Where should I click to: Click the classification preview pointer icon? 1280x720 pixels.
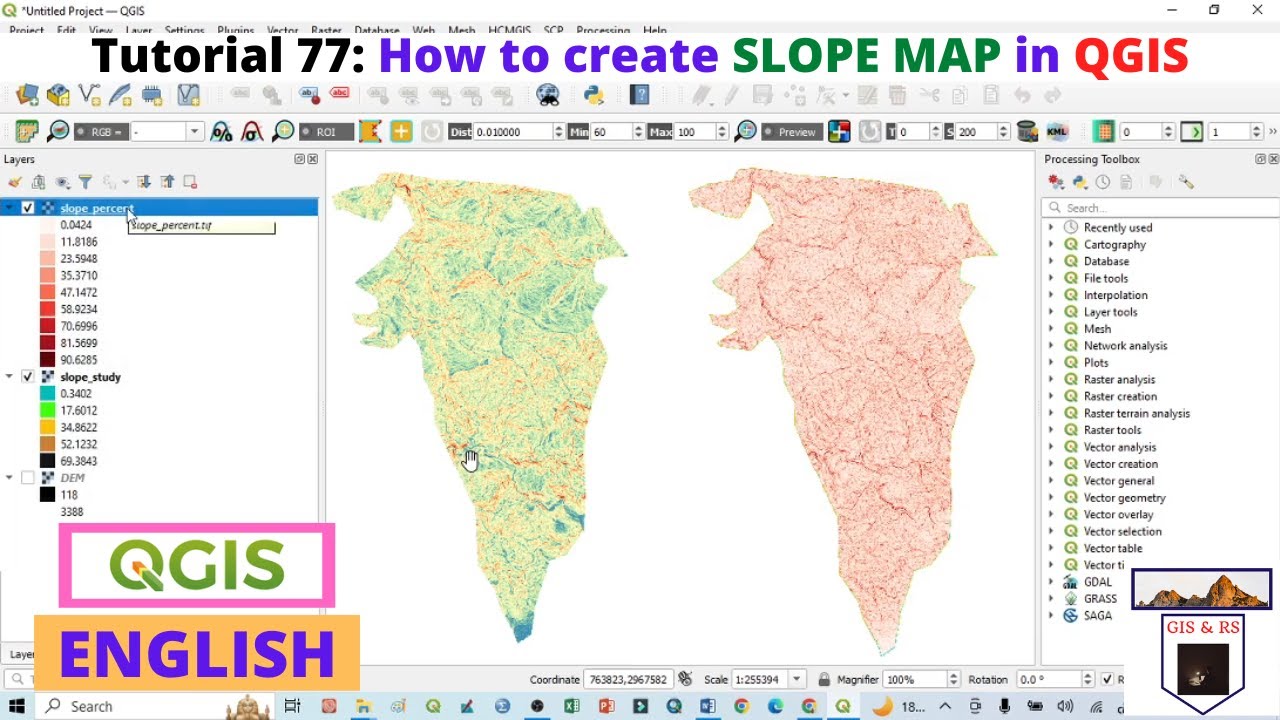[x=840, y=131]
